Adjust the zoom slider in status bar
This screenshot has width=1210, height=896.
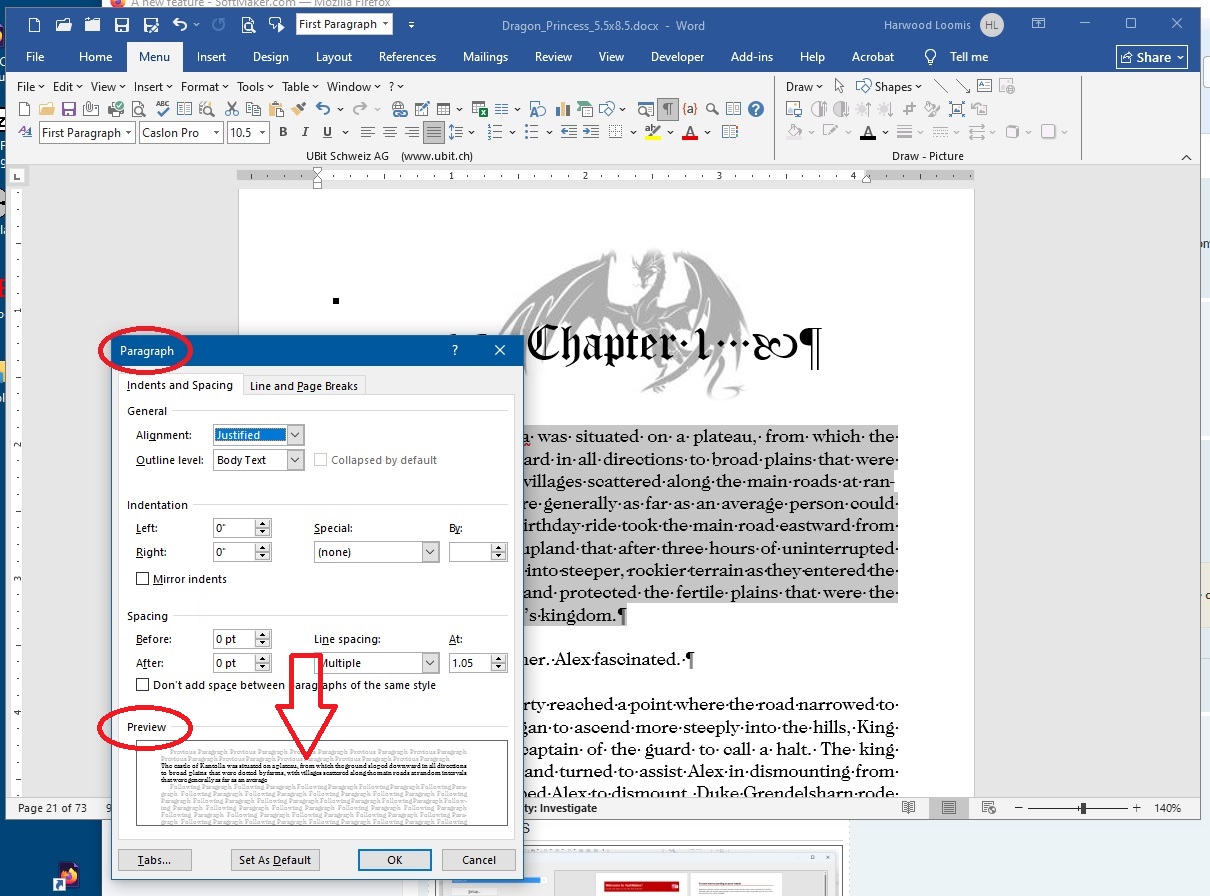point(1082,807)
